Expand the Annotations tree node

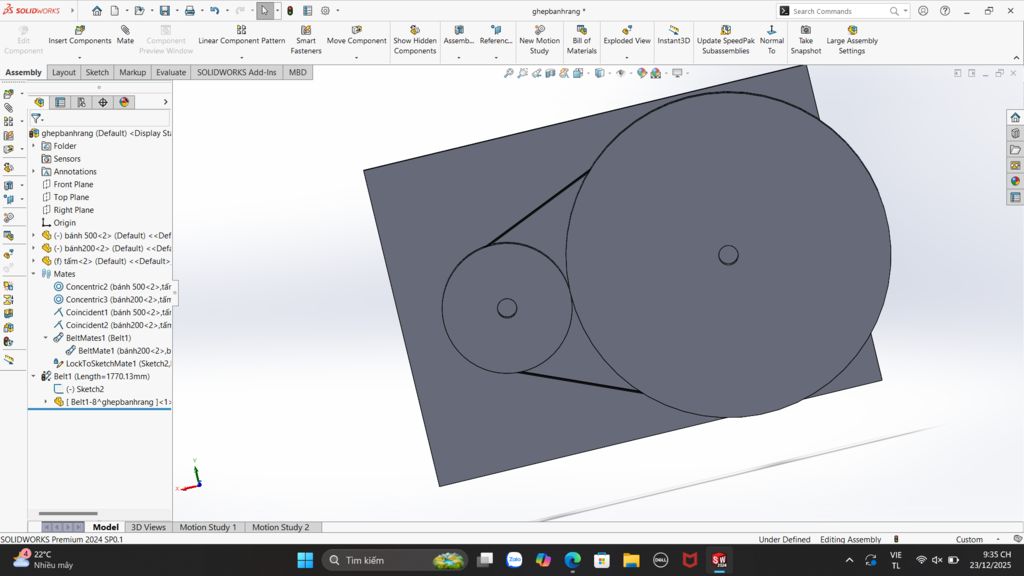click(34, 171)
